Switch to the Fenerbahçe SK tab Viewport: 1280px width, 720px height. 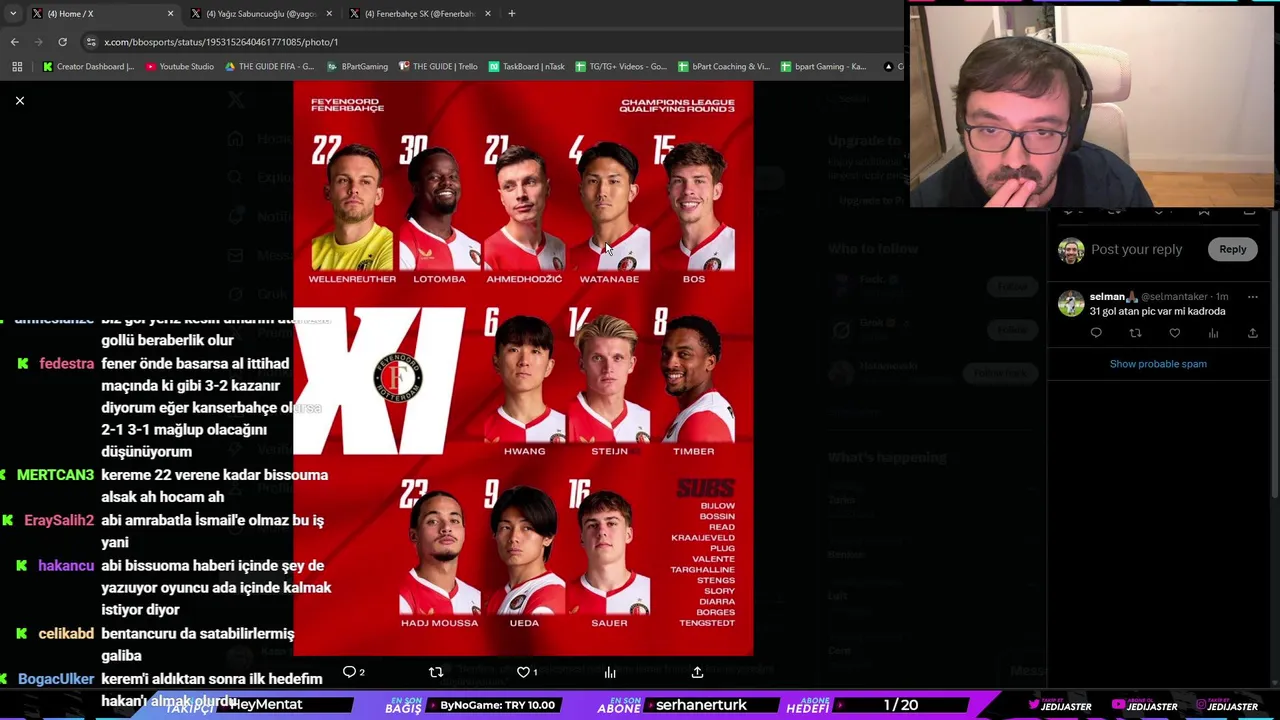(x=420, y=14)
